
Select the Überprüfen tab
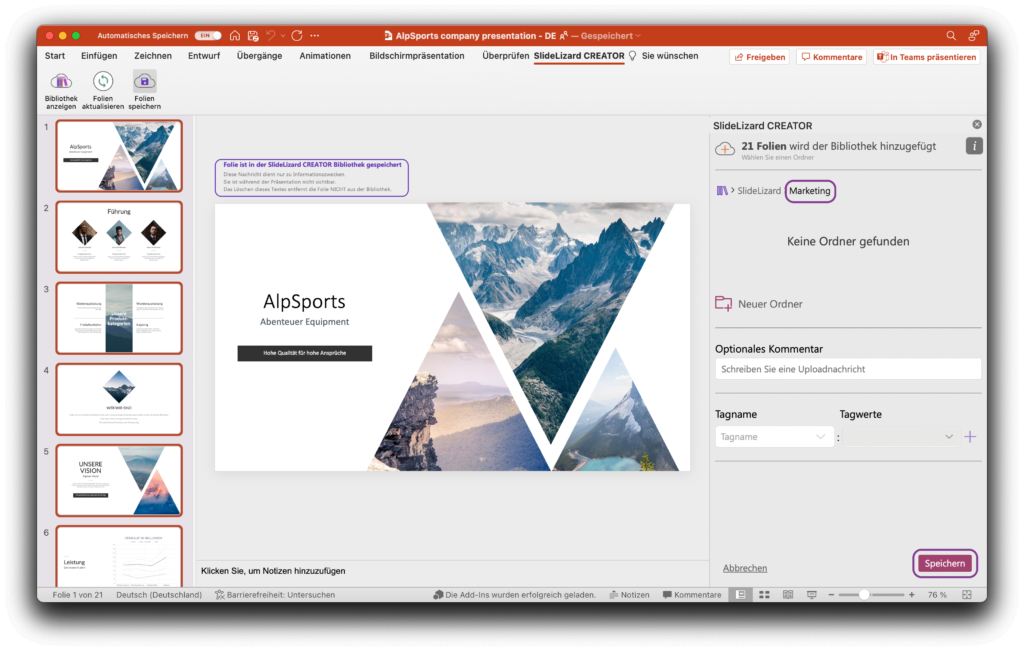pyautogui.click(x=505, y=56)
